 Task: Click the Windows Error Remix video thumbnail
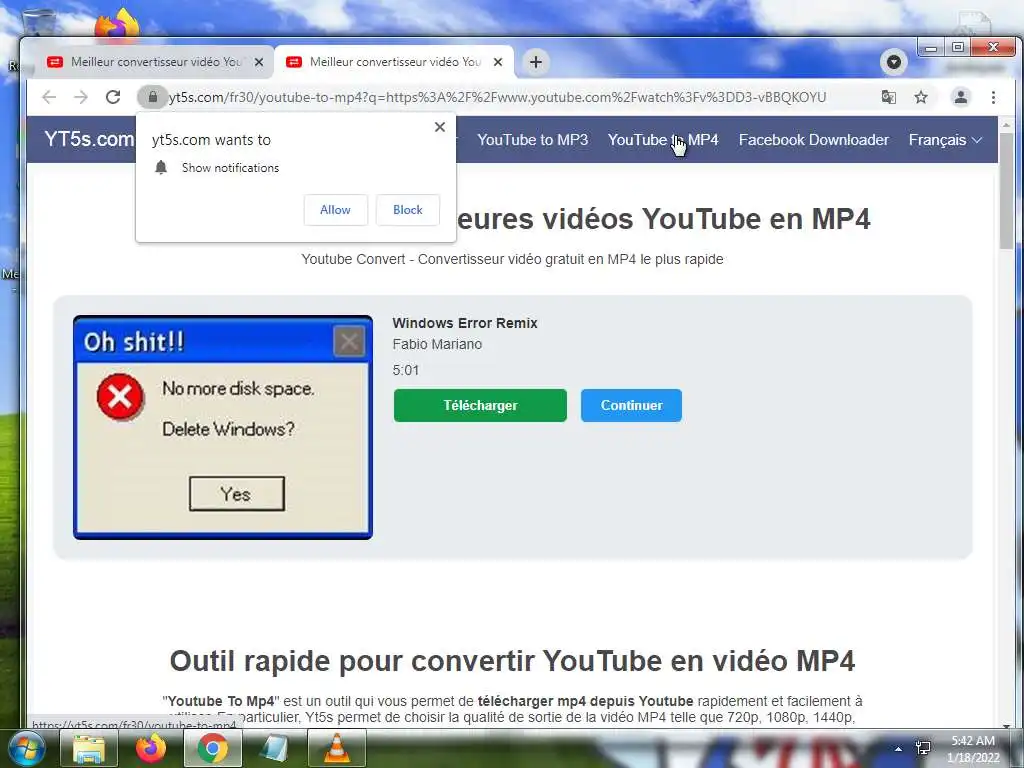(223, 427)
